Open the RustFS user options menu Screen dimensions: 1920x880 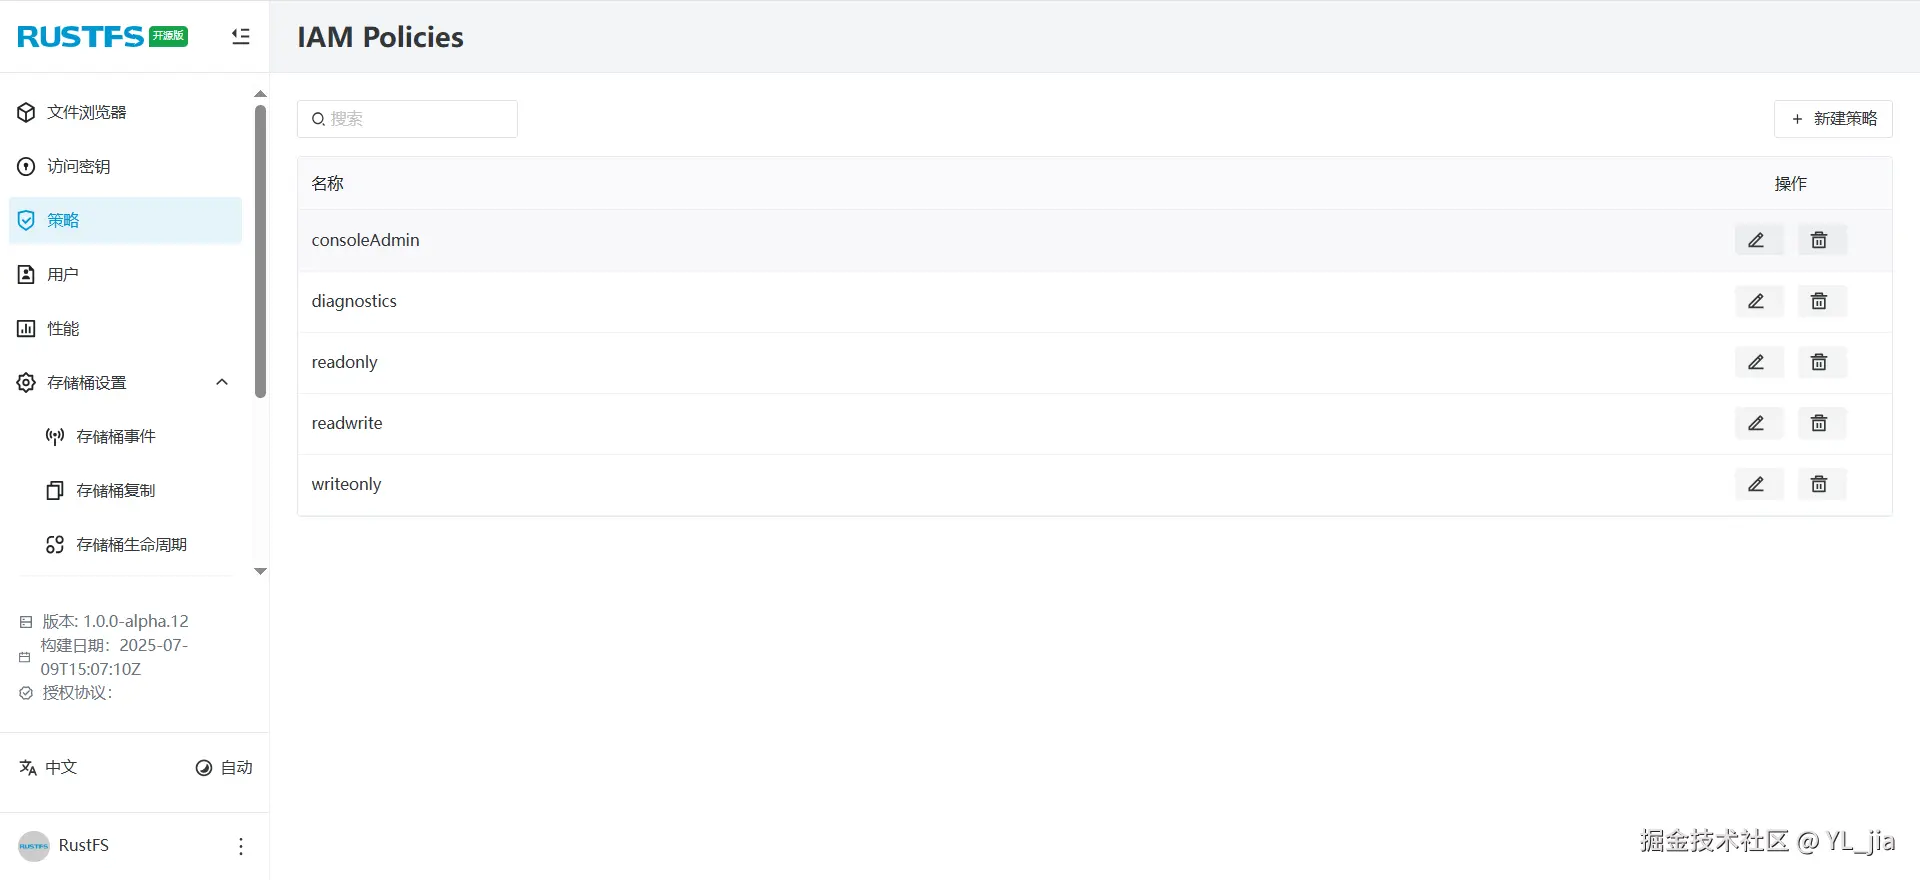point(240,846)
